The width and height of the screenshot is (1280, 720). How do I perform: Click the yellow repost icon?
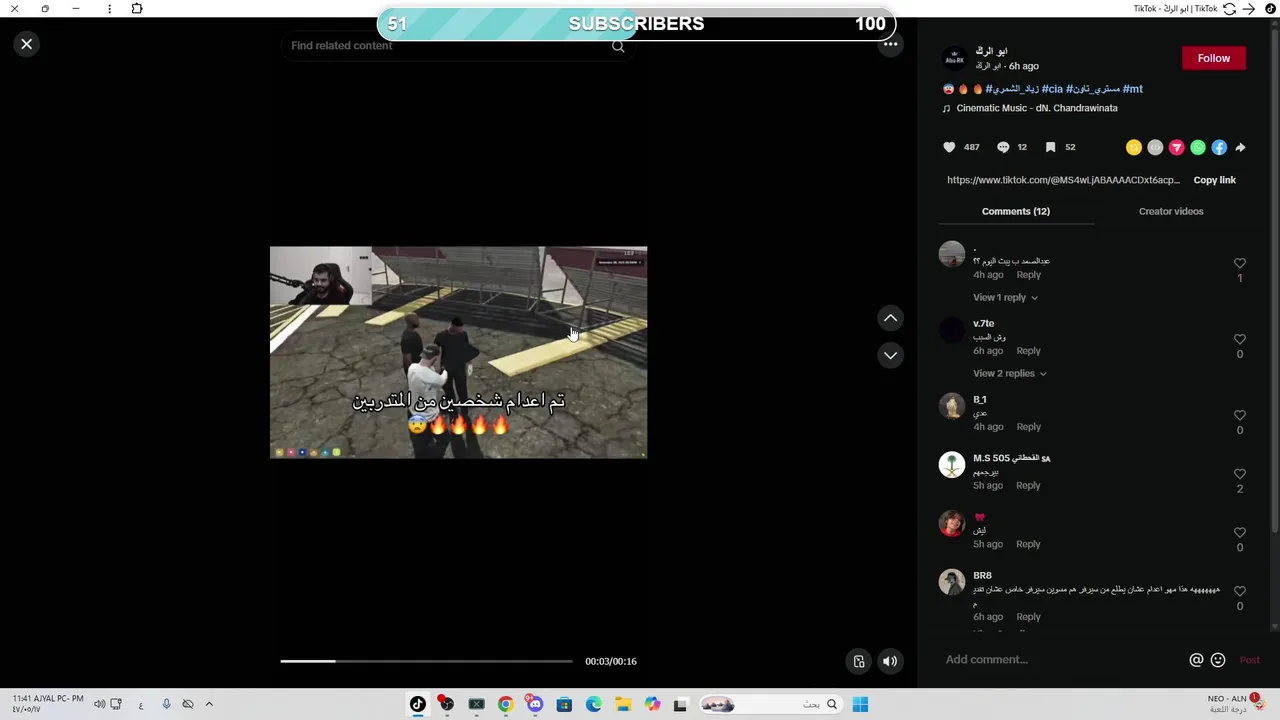pos(1134,147)
